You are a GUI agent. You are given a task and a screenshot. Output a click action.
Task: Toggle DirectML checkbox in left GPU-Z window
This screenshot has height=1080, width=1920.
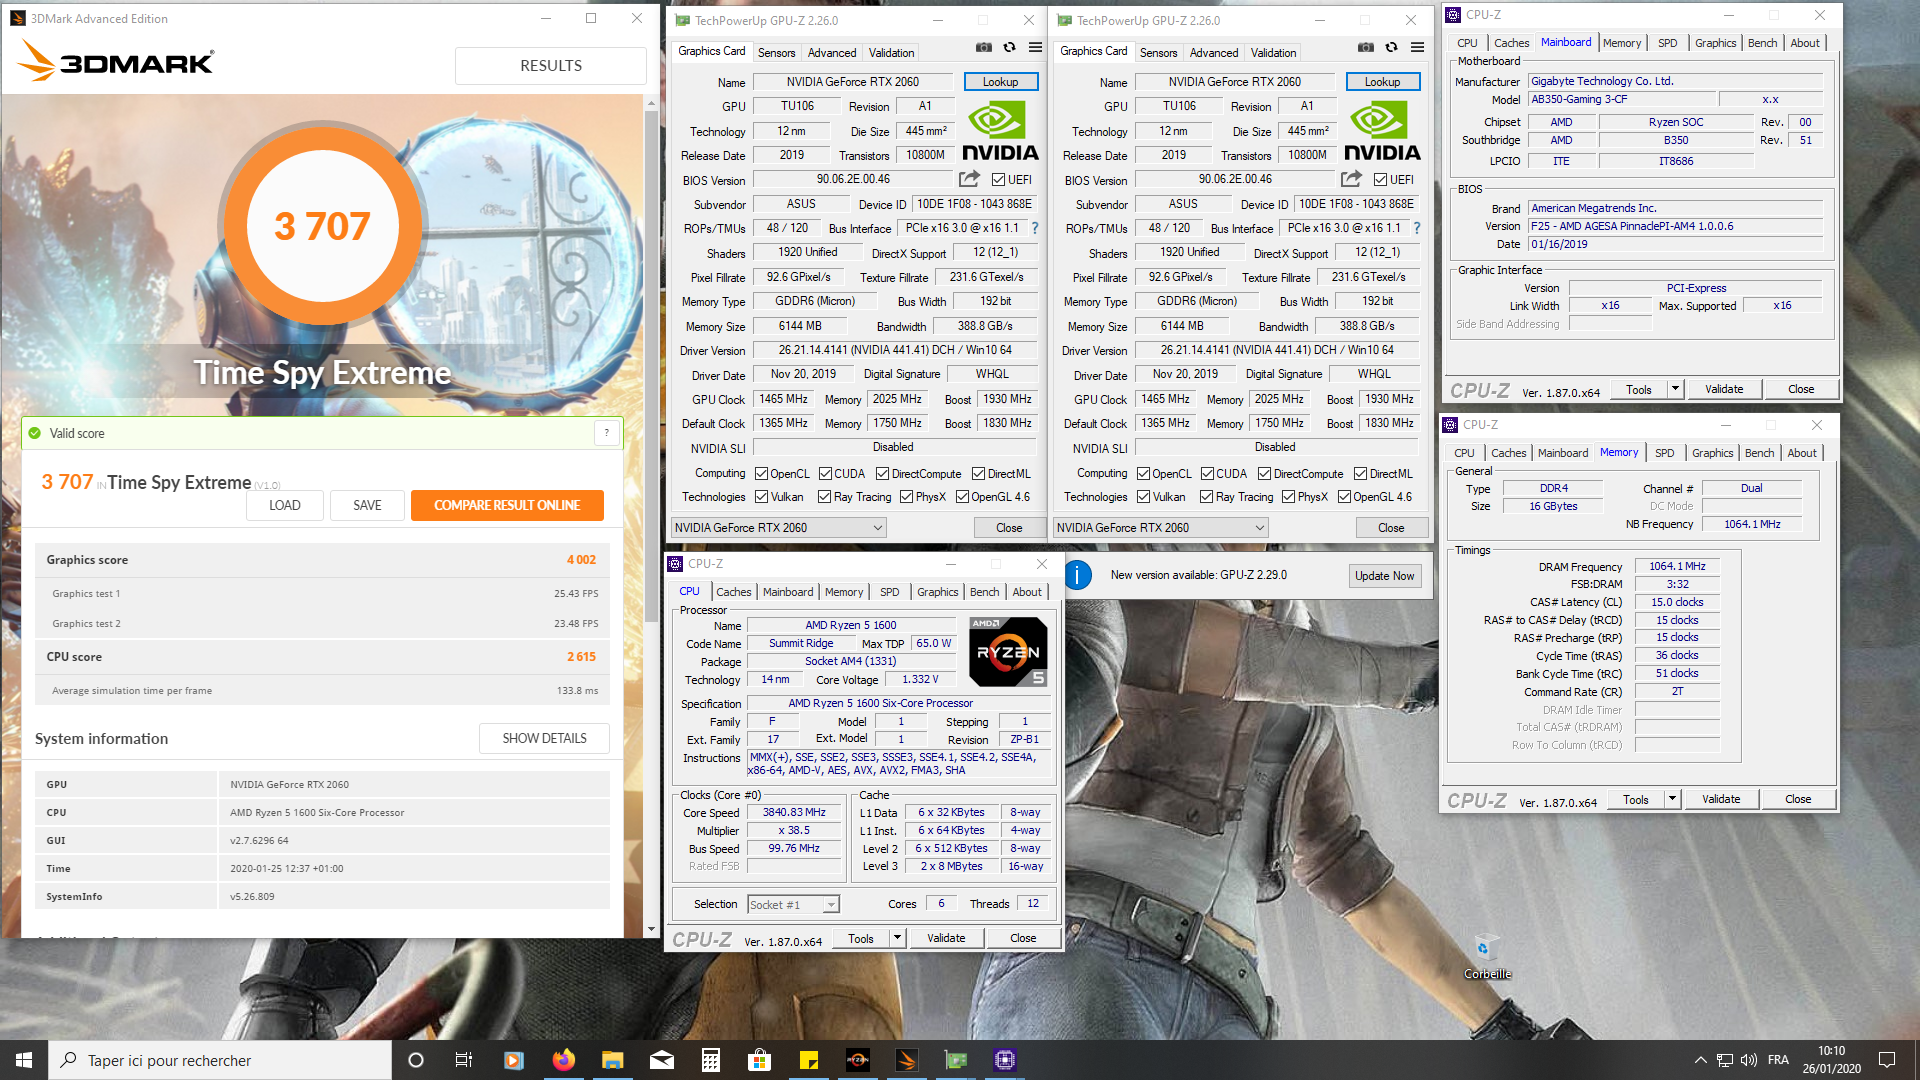pyautogui.click(x=978, y=474)
